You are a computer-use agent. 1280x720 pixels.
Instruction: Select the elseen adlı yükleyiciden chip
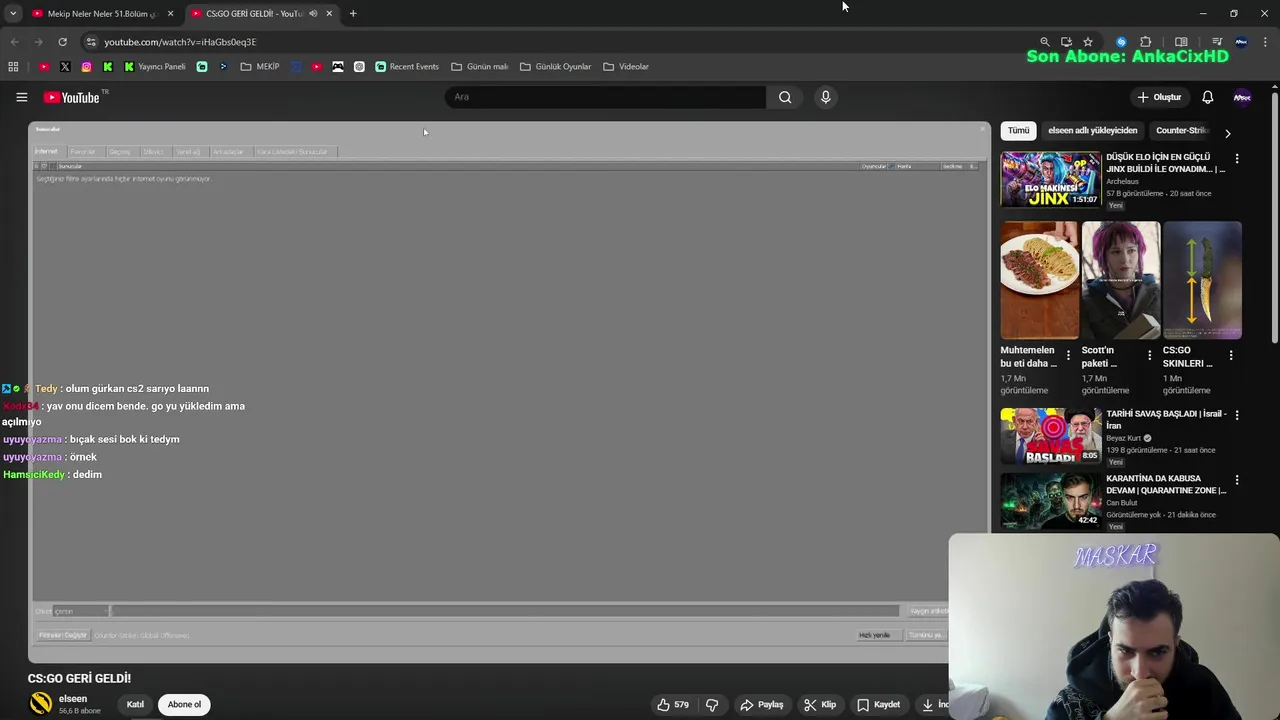pos(1092,131)
